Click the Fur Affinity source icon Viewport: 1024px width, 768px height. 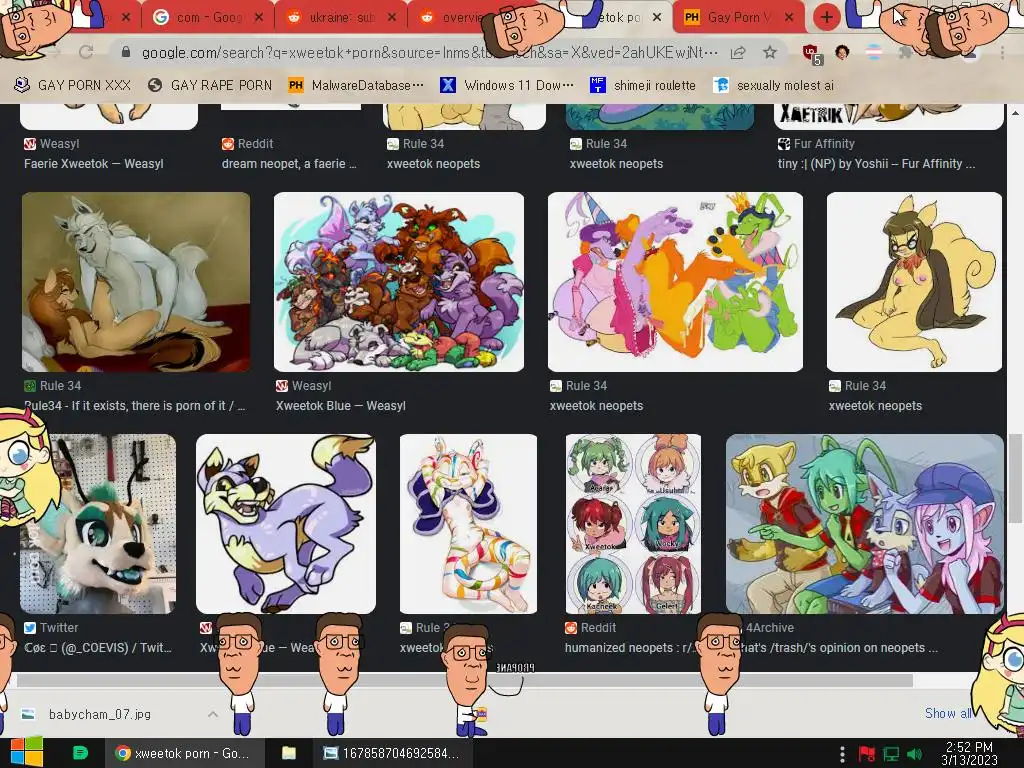click(784, 144)
